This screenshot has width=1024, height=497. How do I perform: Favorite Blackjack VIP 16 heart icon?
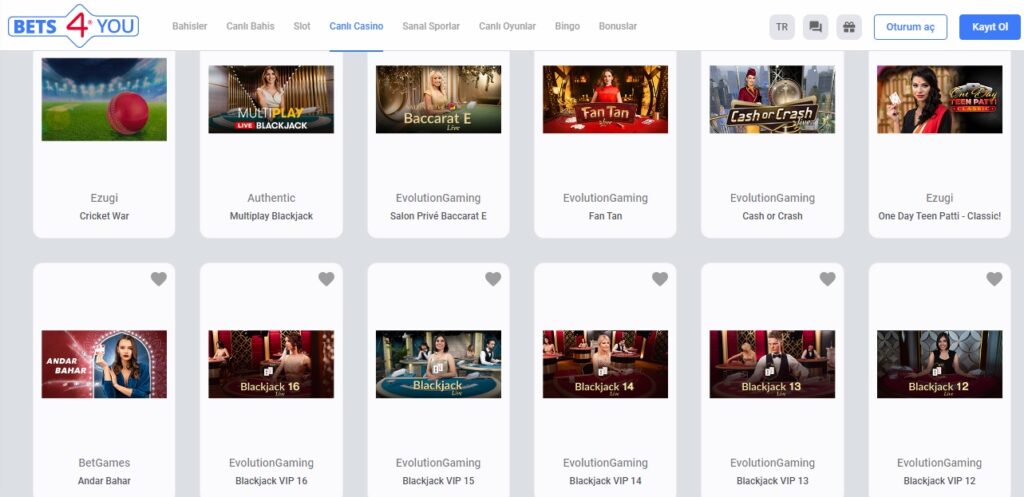pos(326,279)
